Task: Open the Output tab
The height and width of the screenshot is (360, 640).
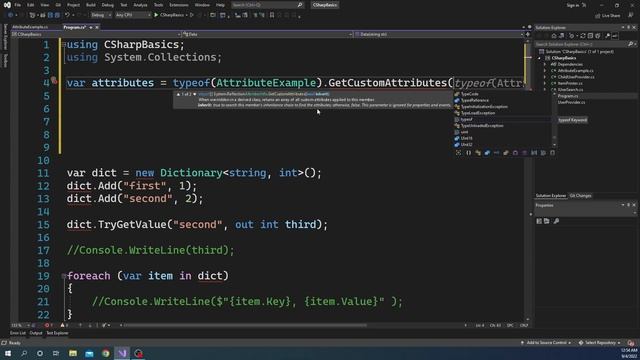Action: (36, 333)
